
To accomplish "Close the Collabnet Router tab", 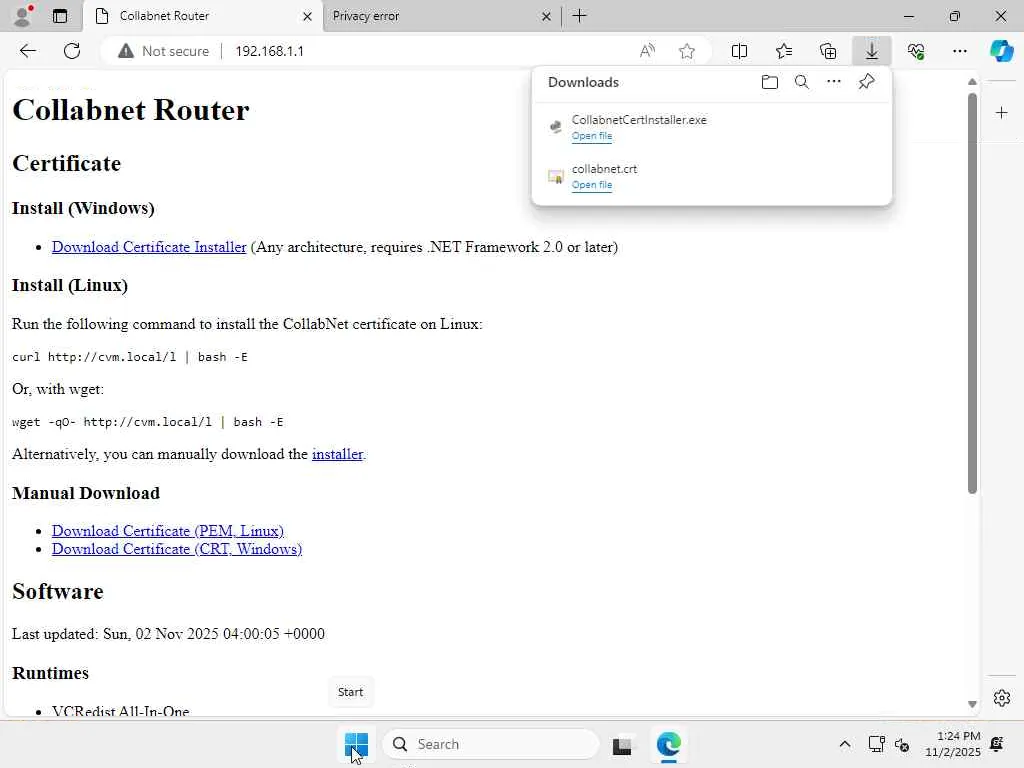I will (307, 16).
